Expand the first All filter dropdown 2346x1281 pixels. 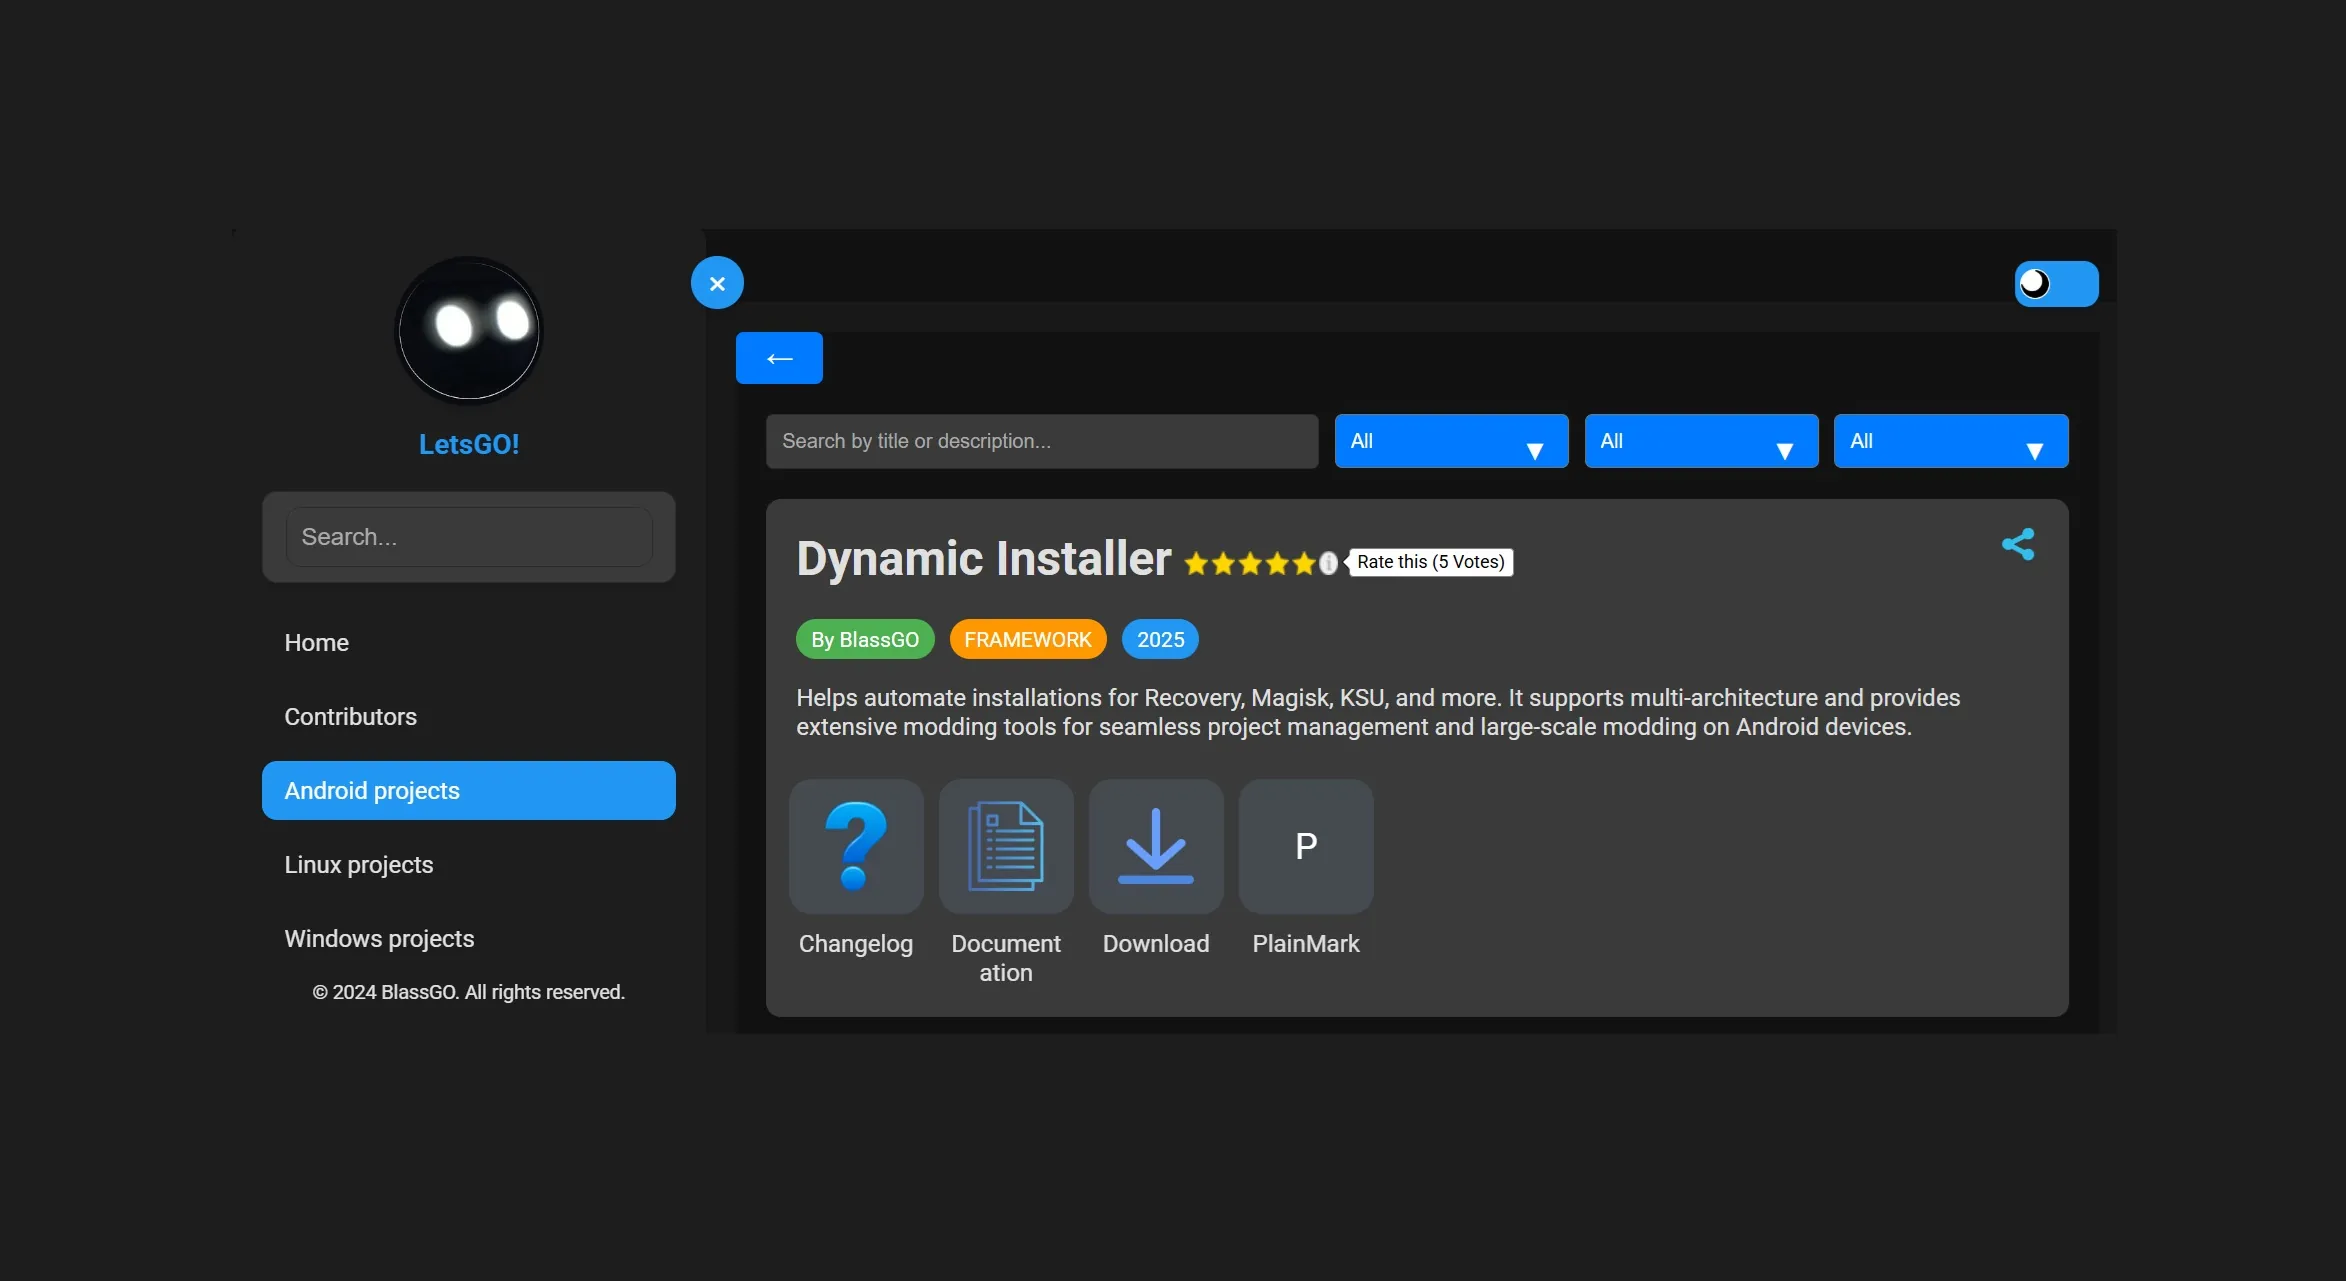[x=1450, y=441]
